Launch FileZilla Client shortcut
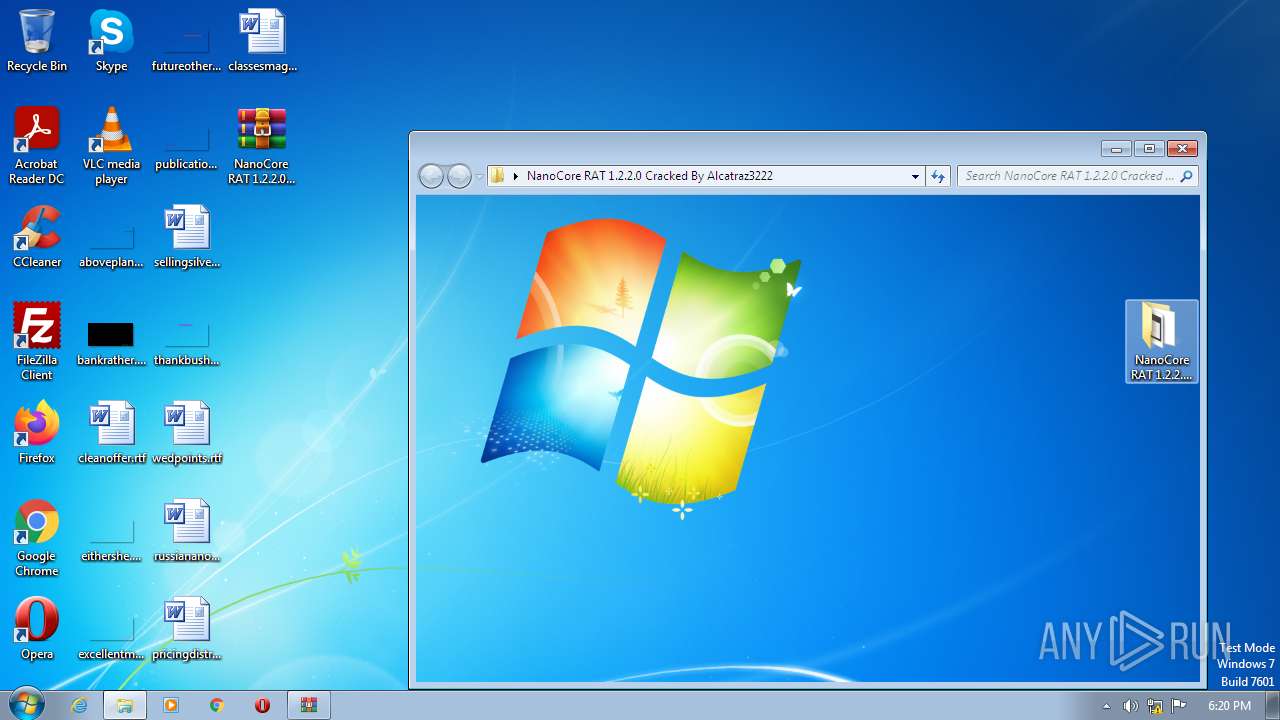This screenshot has width=1280, height=720. tap(37, 342)
